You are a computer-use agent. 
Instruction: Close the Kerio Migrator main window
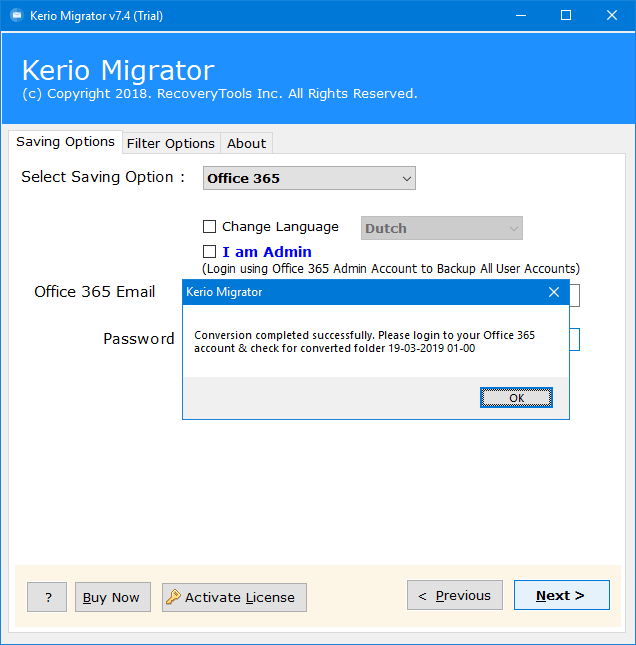(x=612, y=16)
